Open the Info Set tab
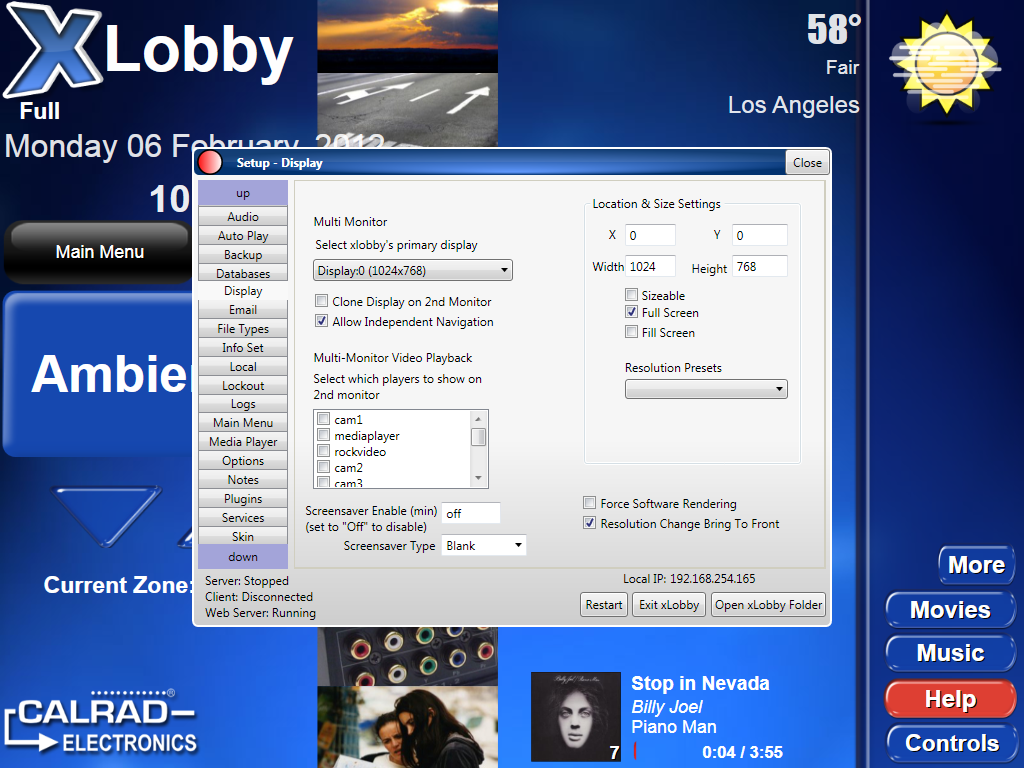This screenshot has height=768, width=1024. pos(243,347)
